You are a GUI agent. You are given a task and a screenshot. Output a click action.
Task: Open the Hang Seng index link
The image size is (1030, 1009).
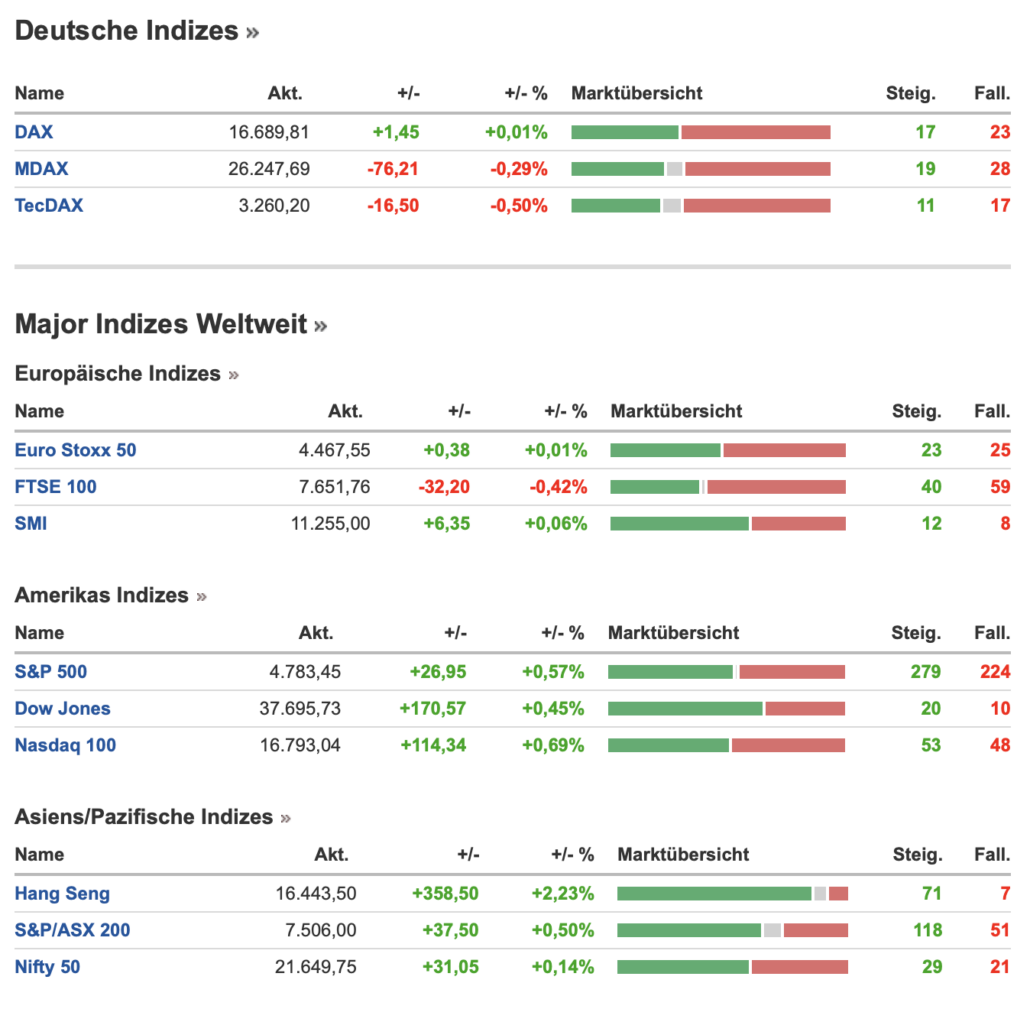62,893
